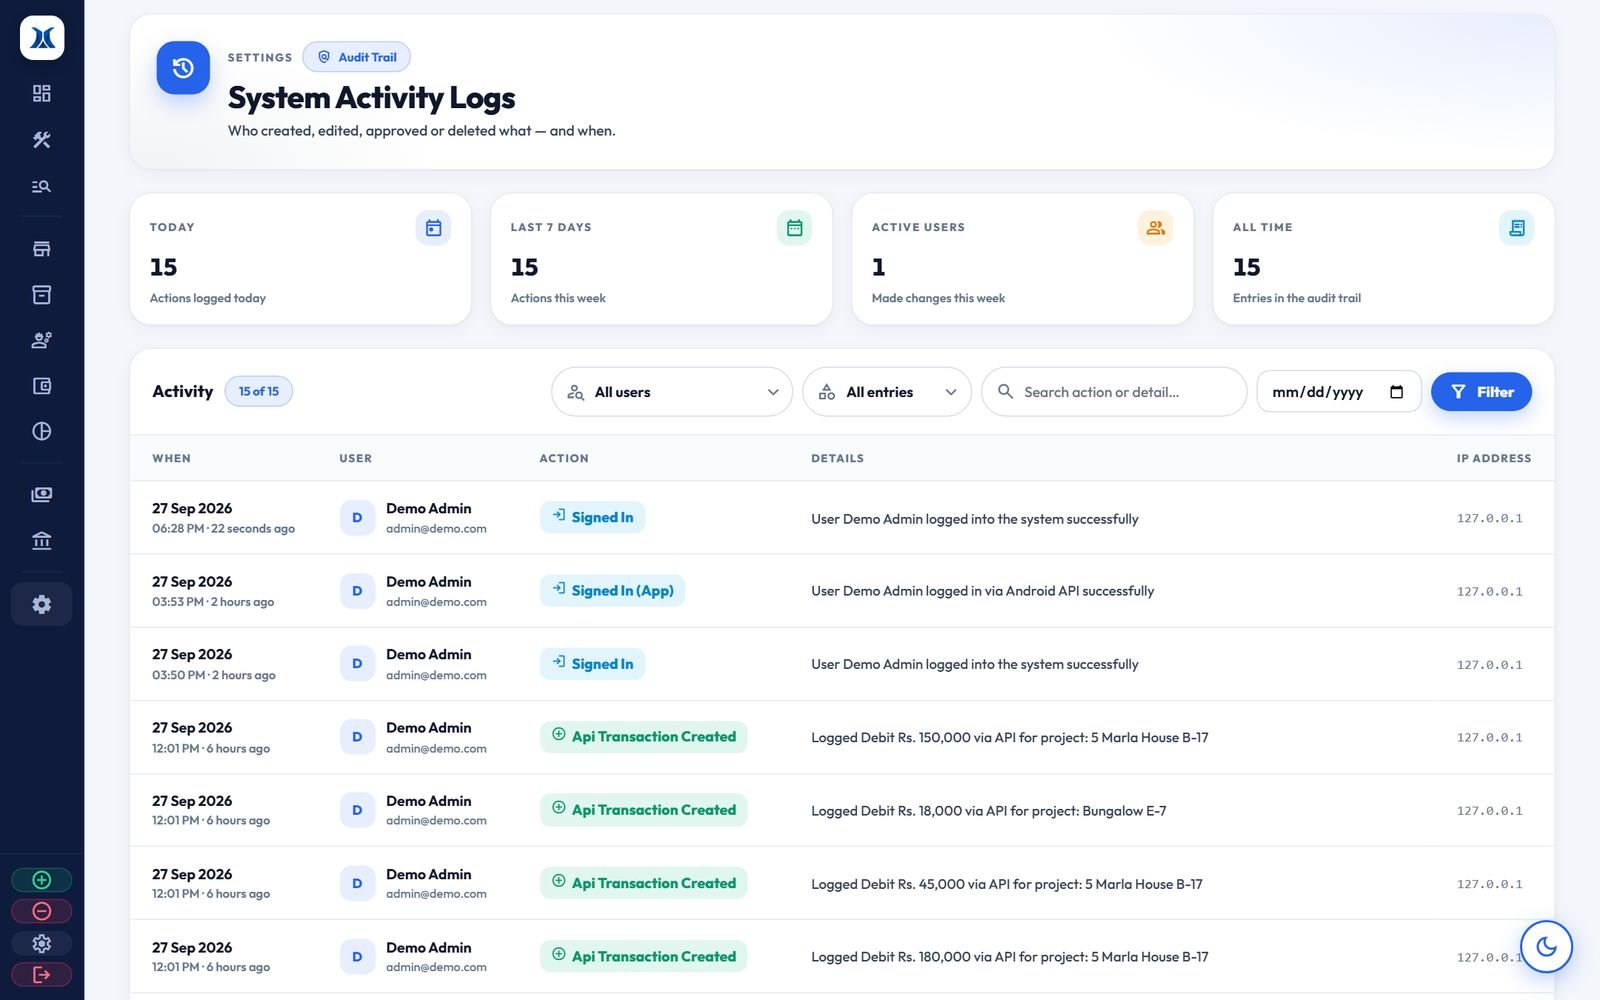Click the Filter button
Image resolution: width=1600 pixels, height=1000 pixels.
tap(1481, 392)
